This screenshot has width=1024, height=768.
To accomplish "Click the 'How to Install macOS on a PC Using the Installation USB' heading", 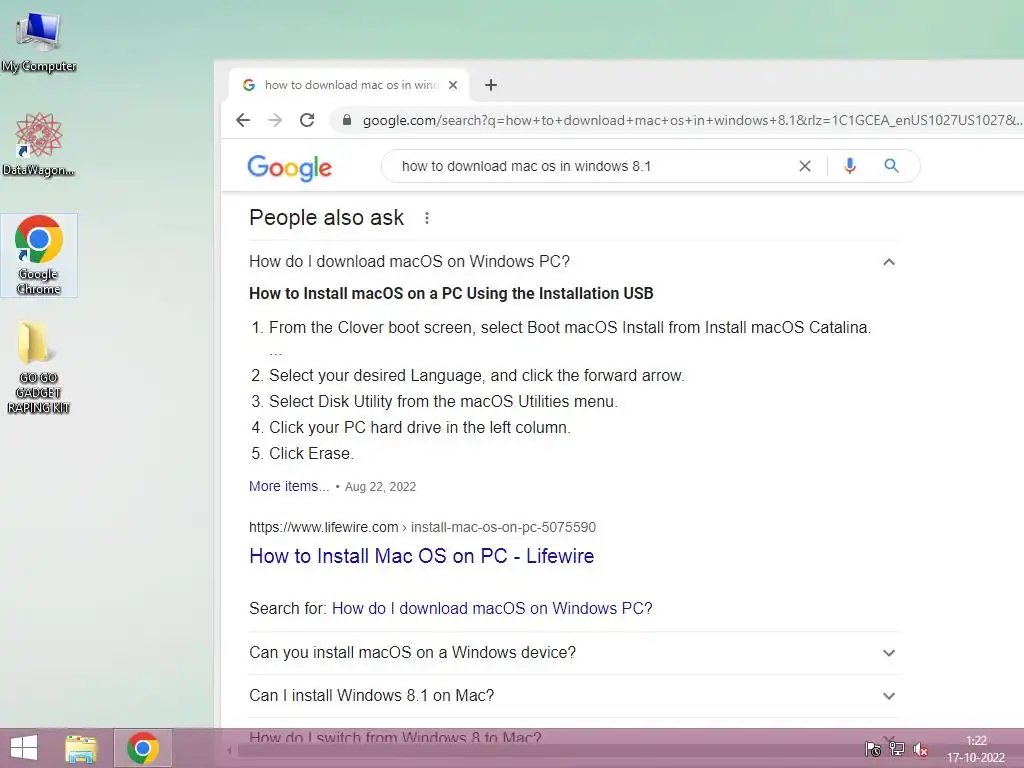I will (451, 293).
